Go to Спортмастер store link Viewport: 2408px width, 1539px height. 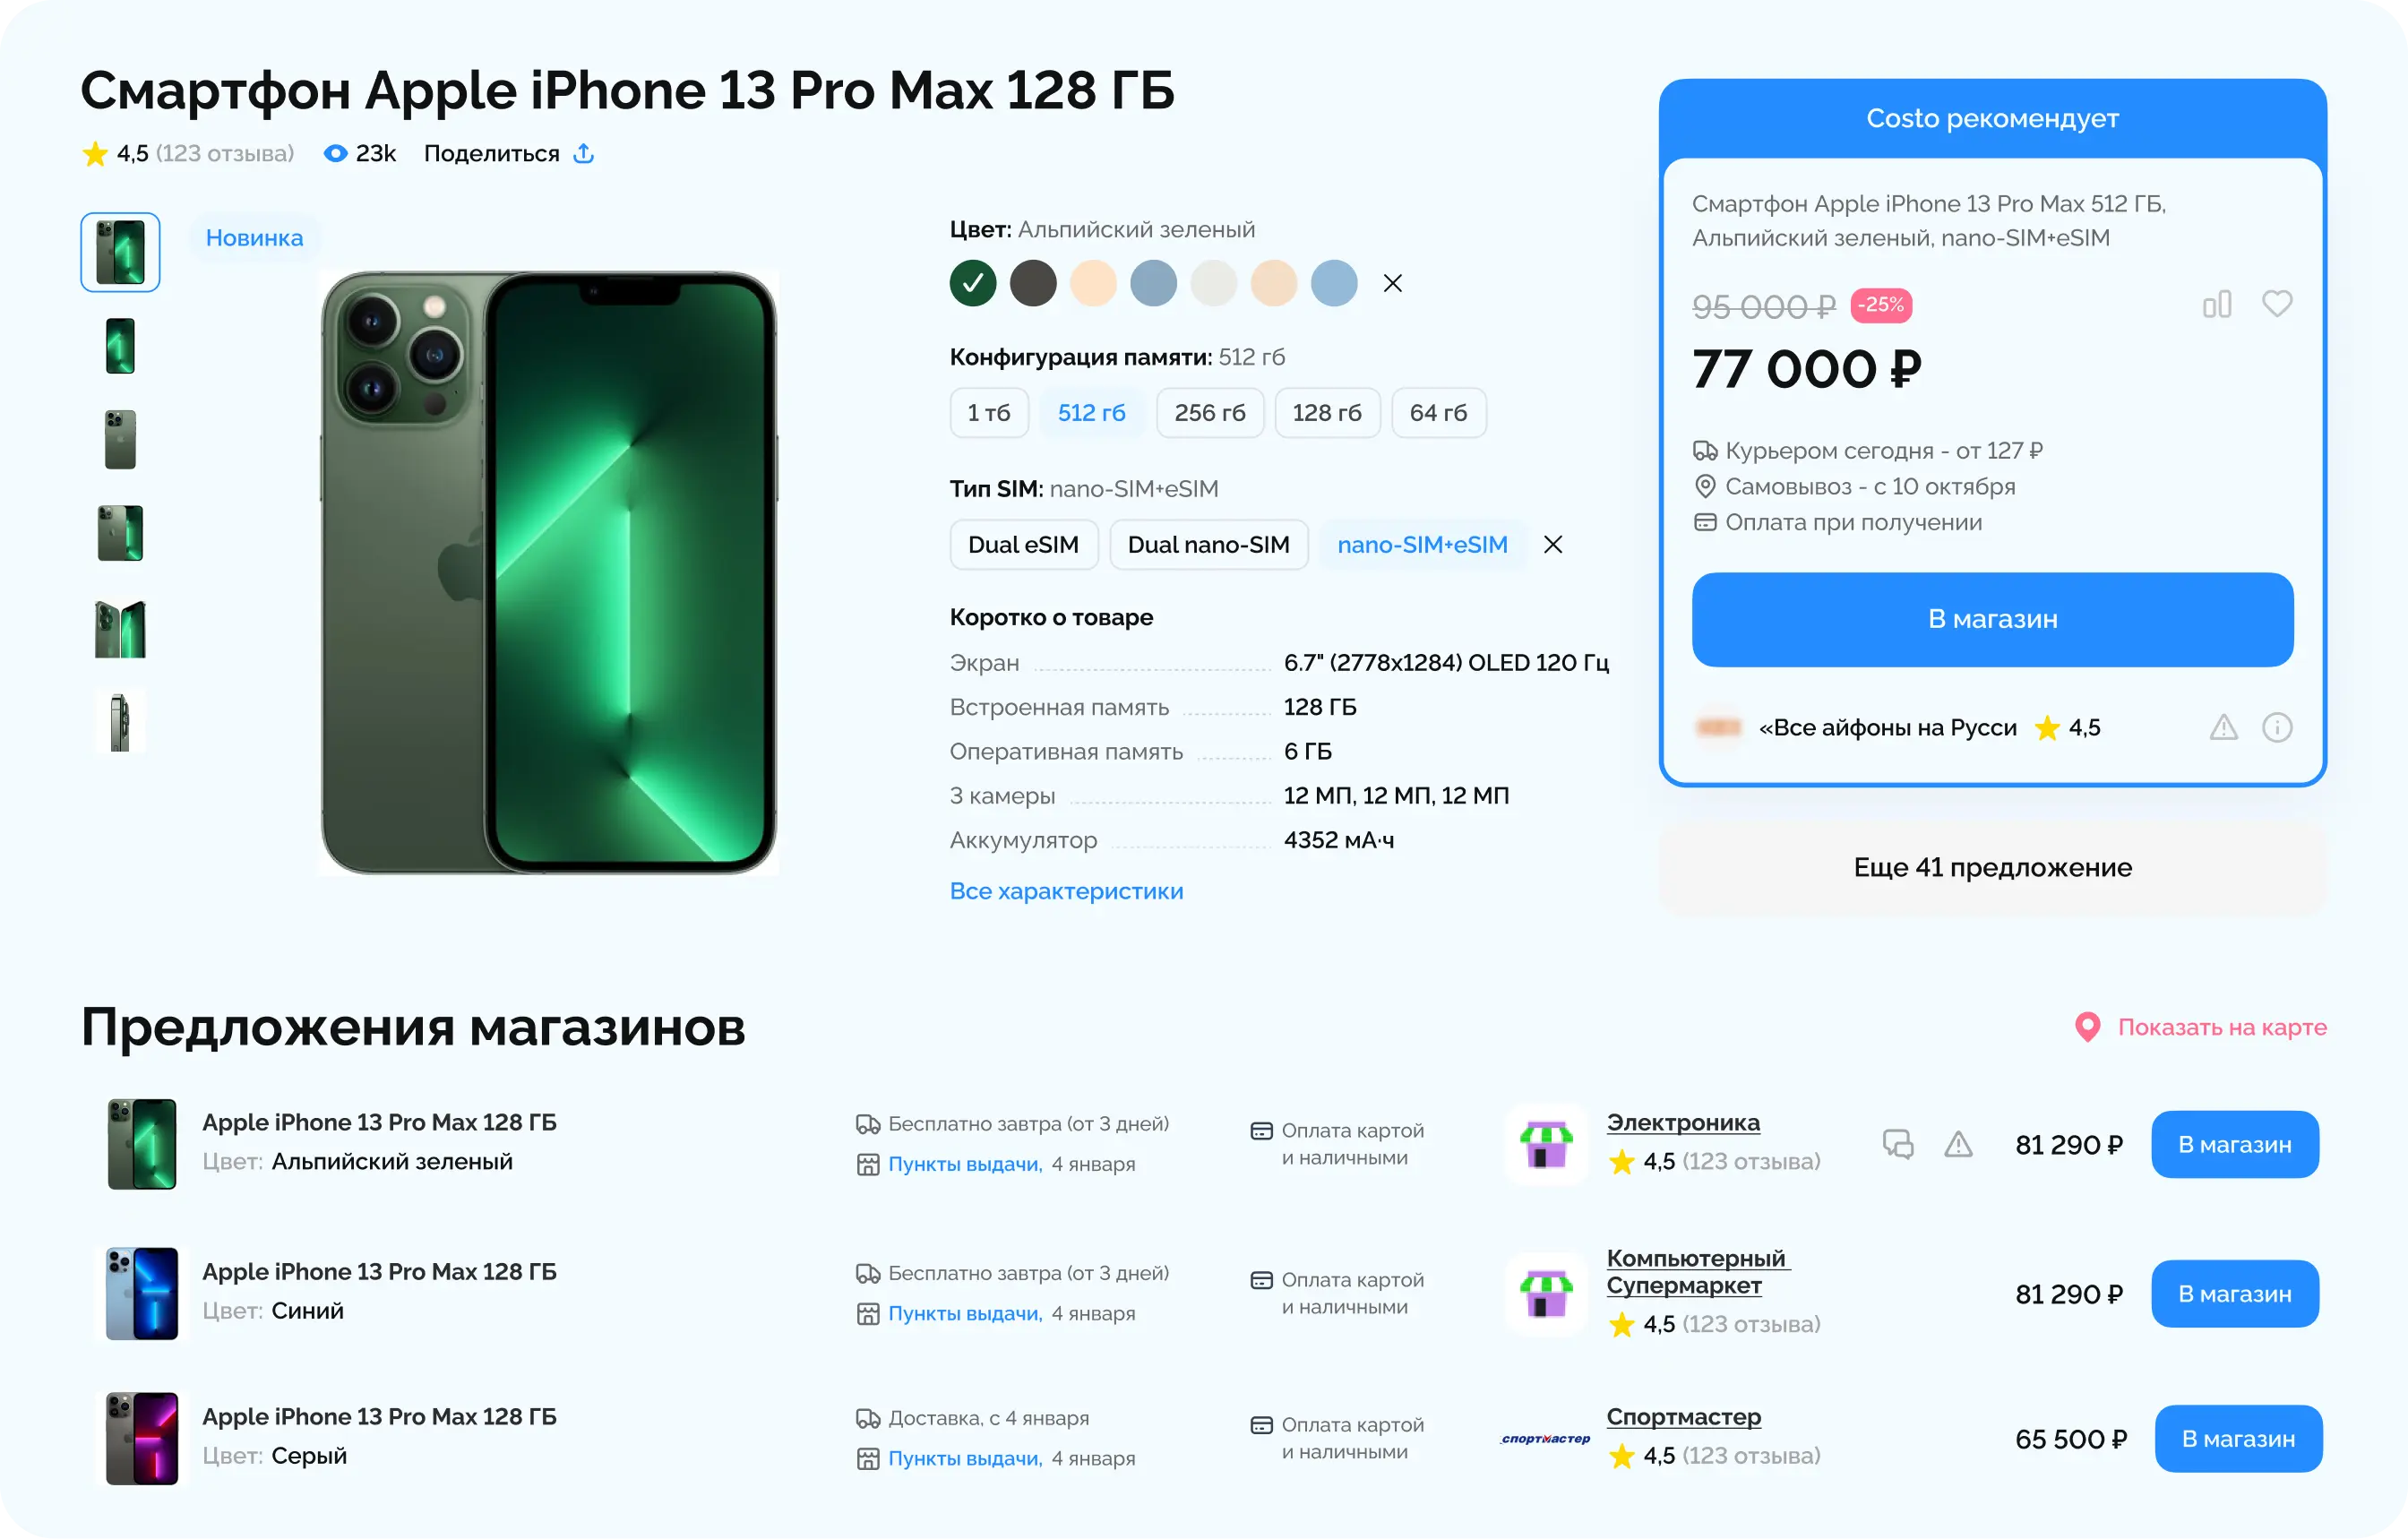(1683, 1416)
